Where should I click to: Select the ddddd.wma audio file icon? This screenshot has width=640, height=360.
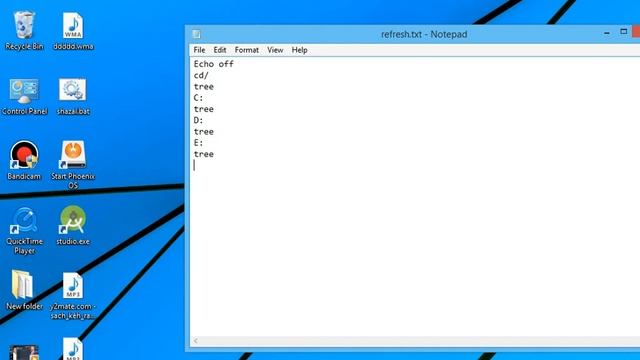tap(73, 31)
